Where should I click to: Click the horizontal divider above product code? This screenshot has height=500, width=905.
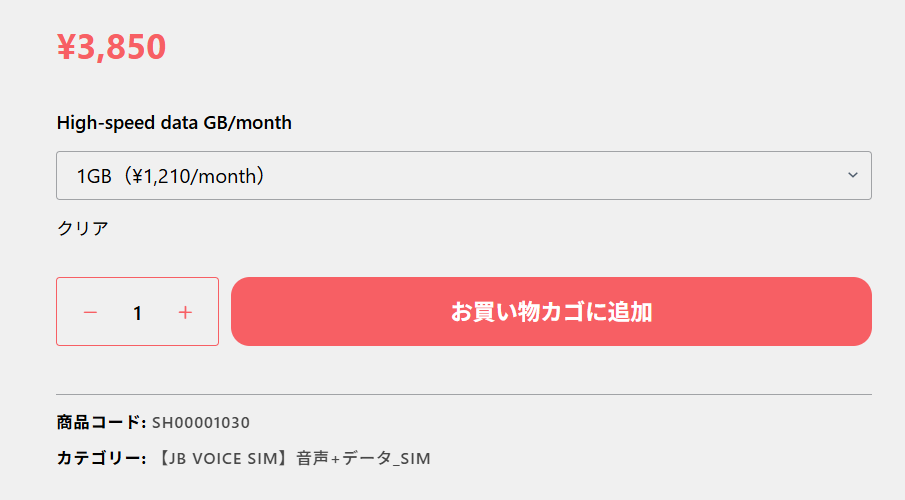(463, 394)
